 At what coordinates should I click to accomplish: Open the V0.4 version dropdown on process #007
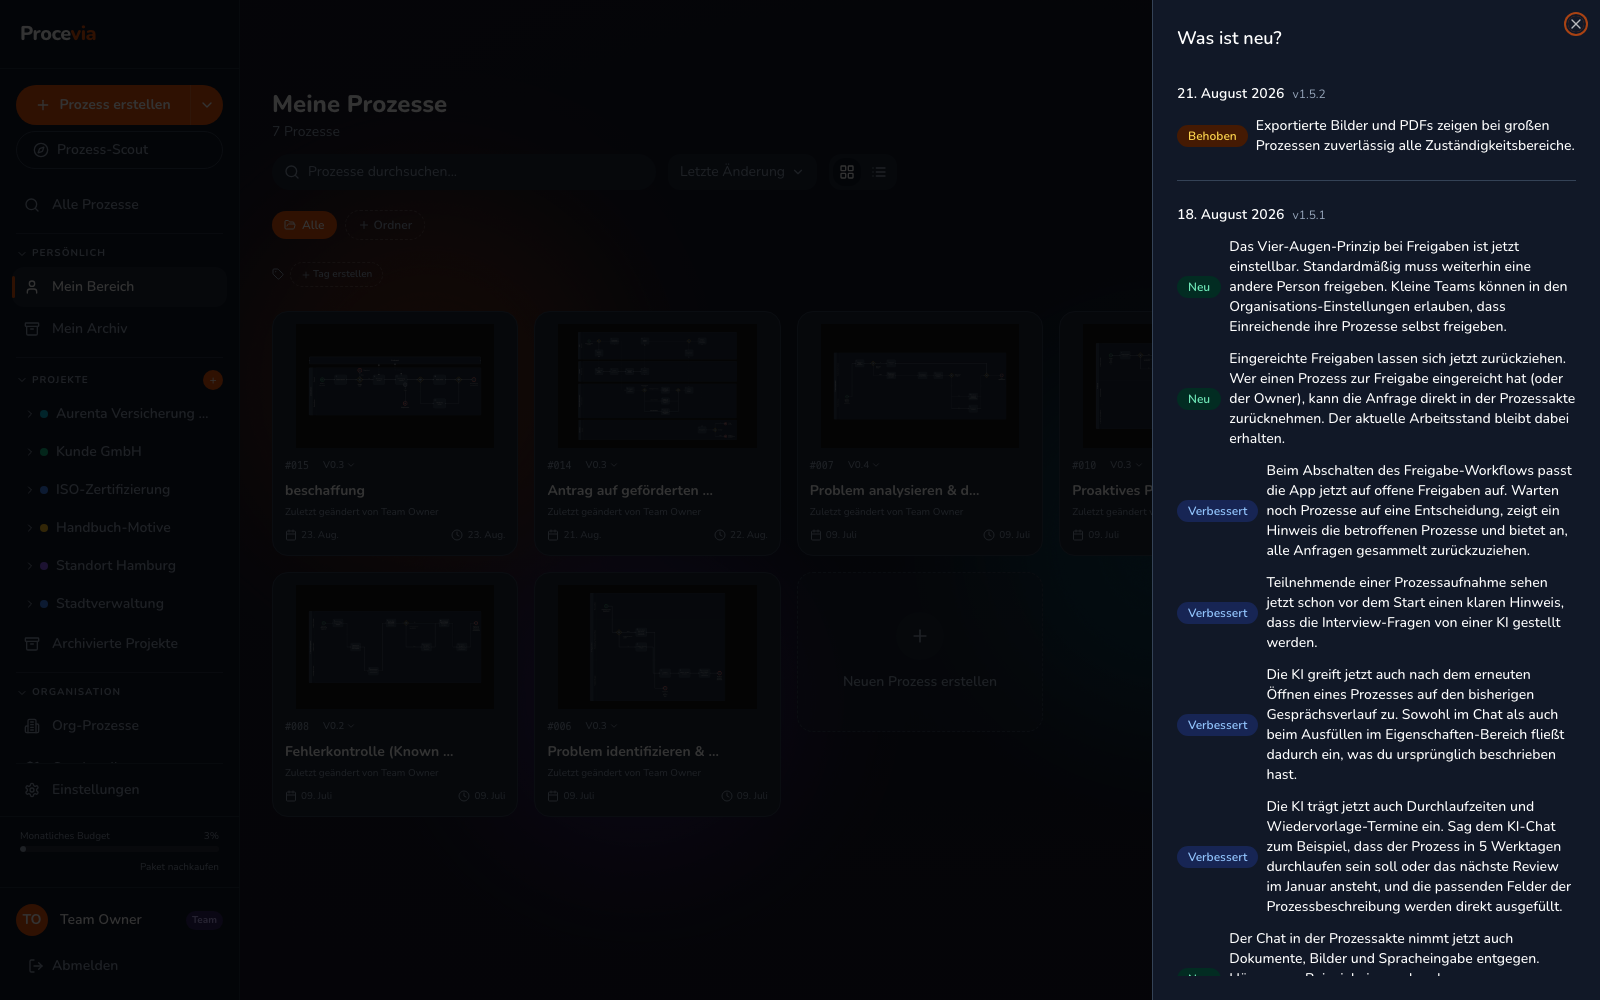(x=863, y=465)
